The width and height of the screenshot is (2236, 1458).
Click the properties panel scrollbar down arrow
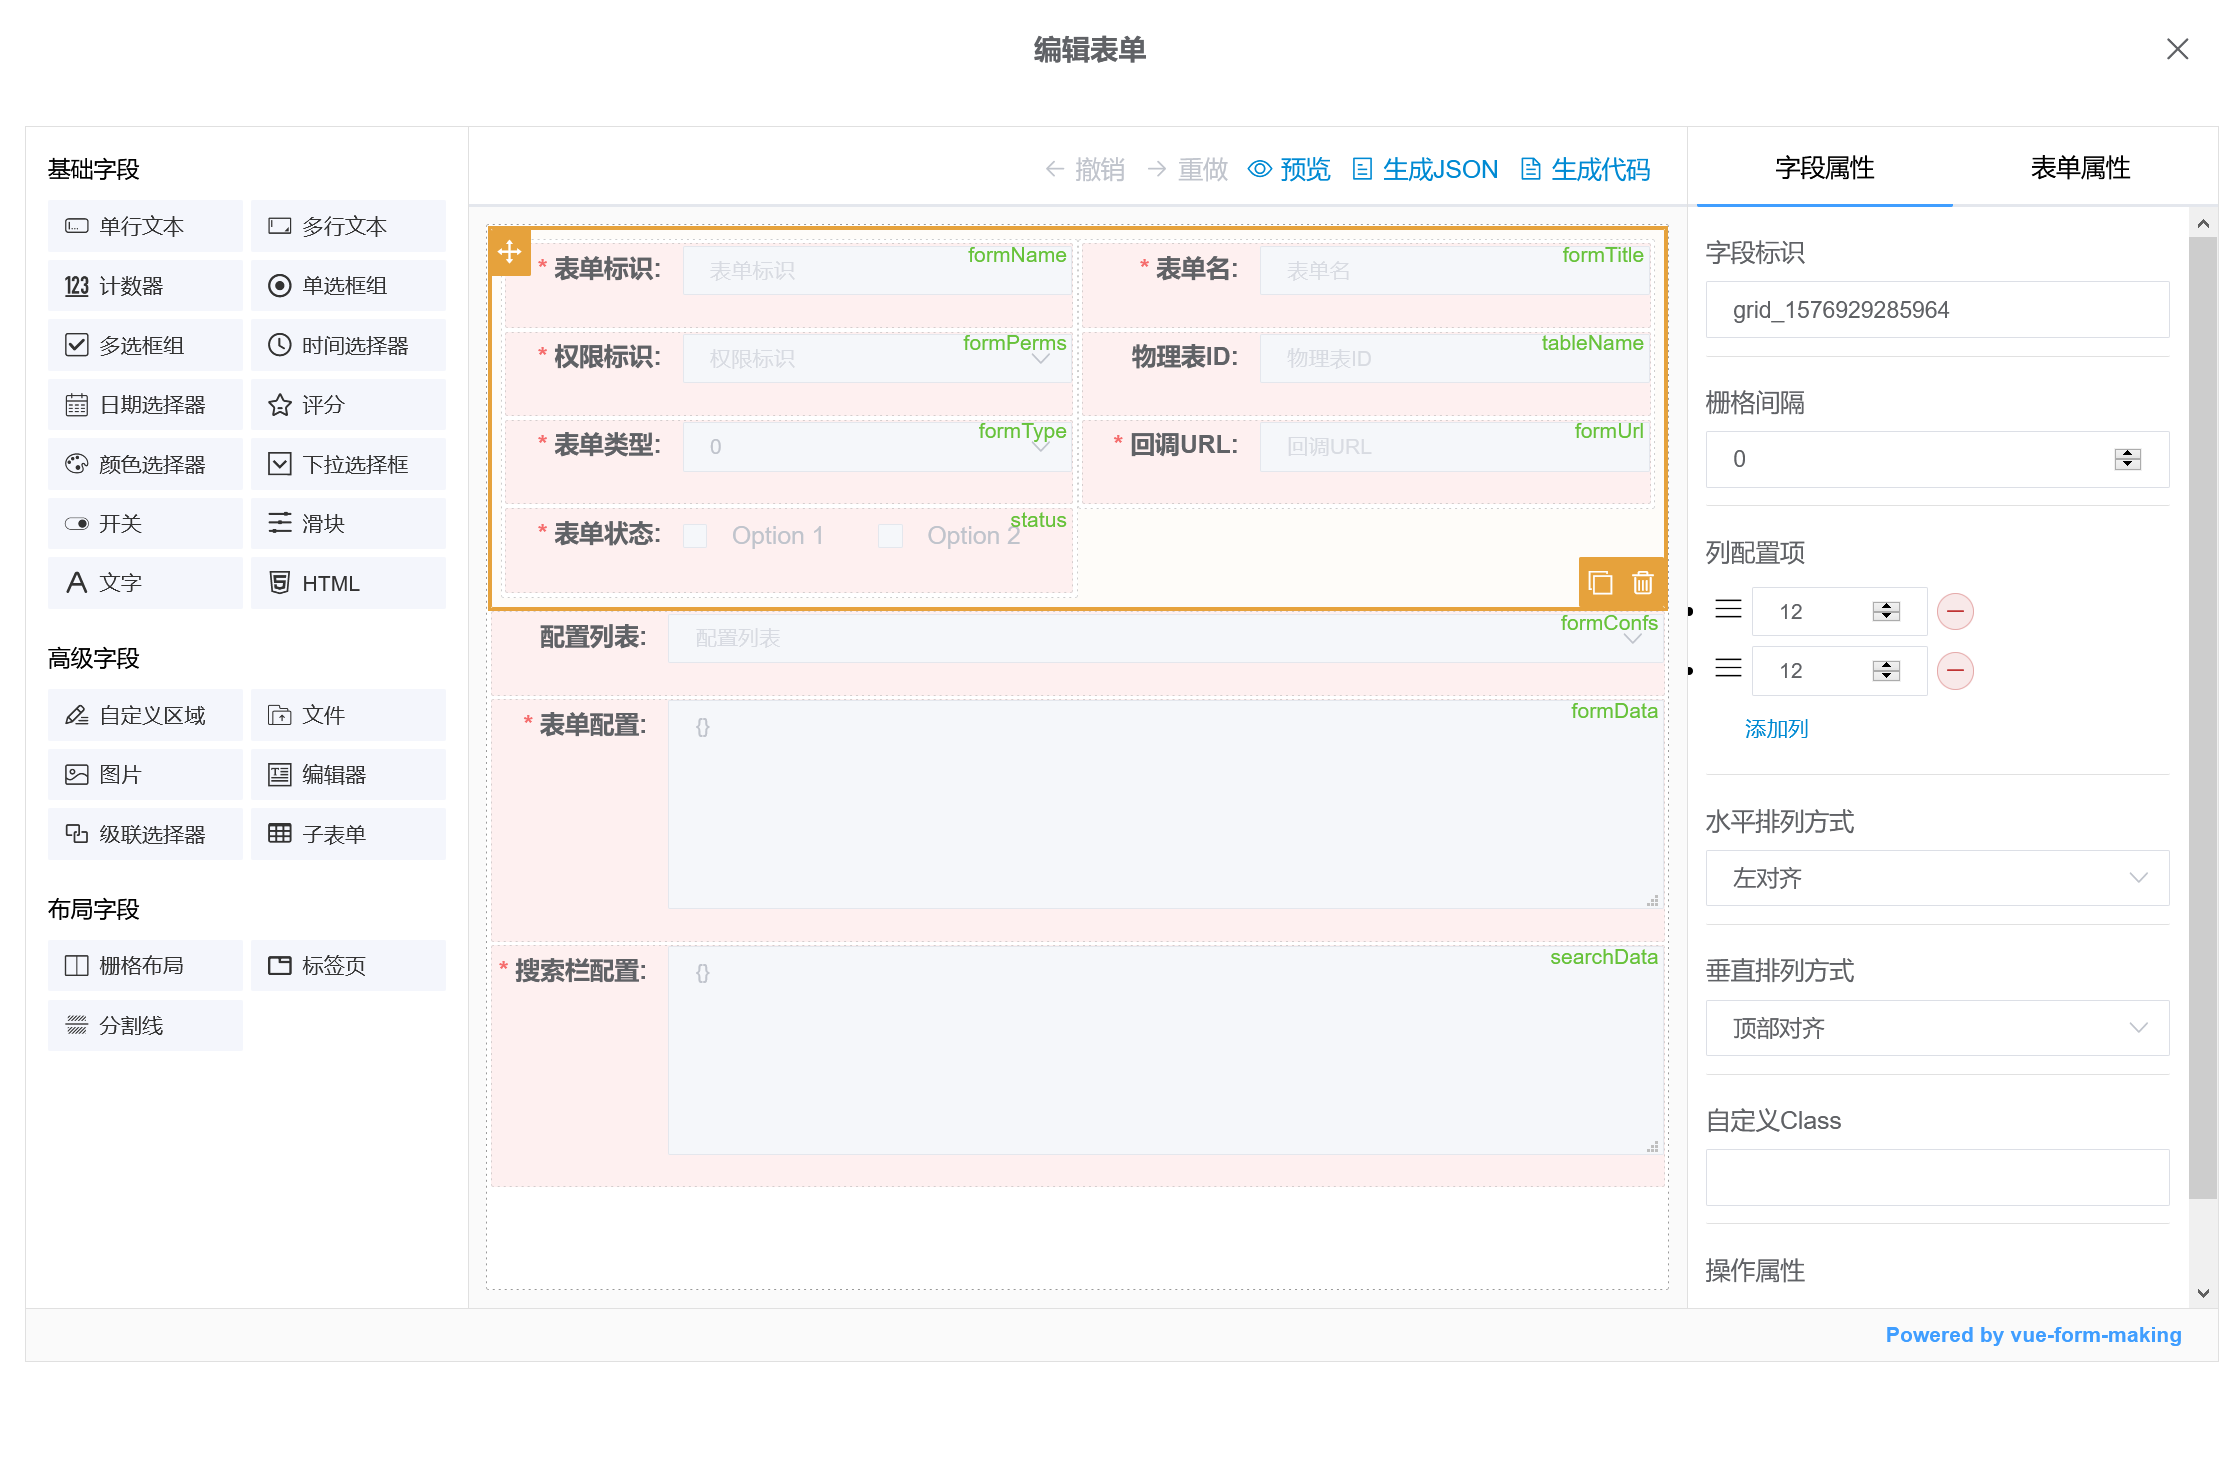[x=2203, y=1293]
